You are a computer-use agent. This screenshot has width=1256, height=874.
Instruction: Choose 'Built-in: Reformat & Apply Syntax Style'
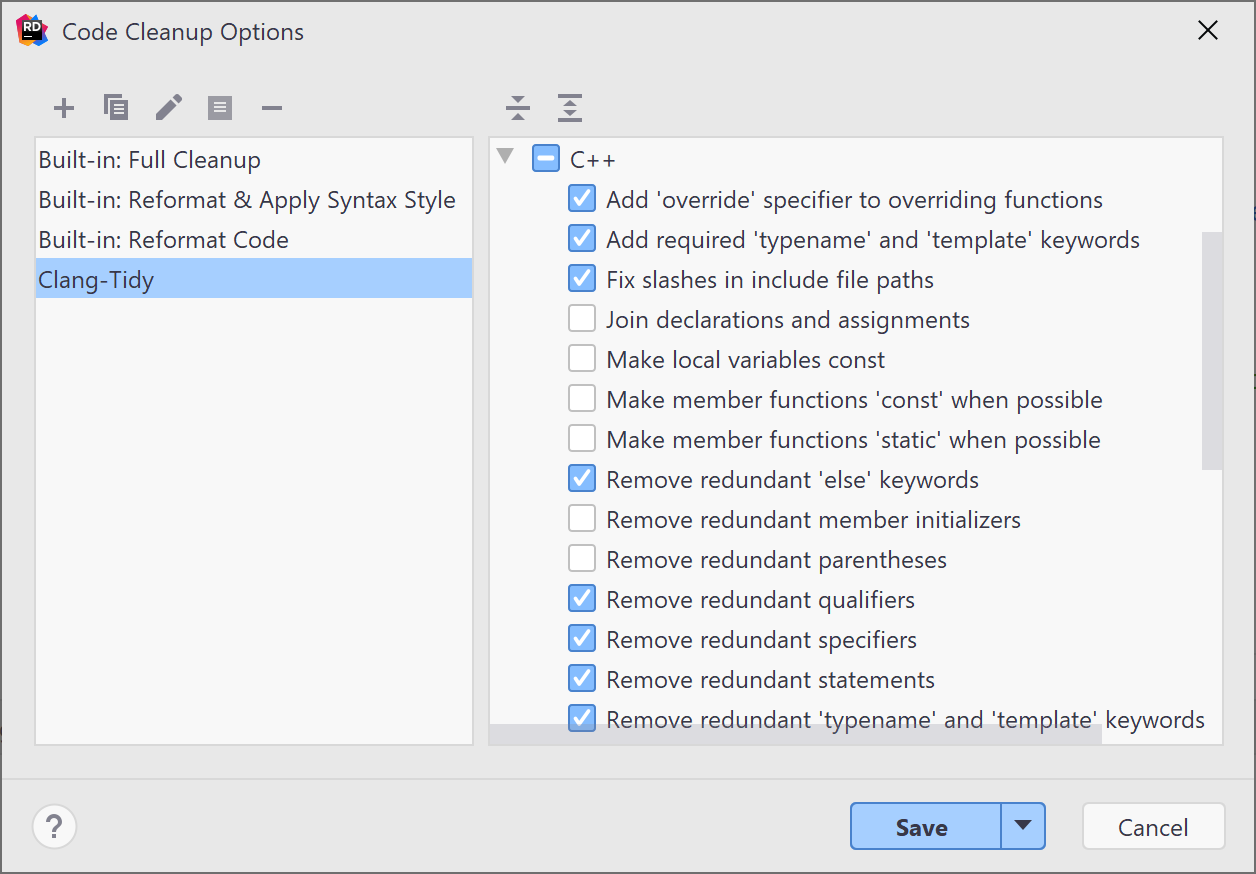tap(246, 199)
